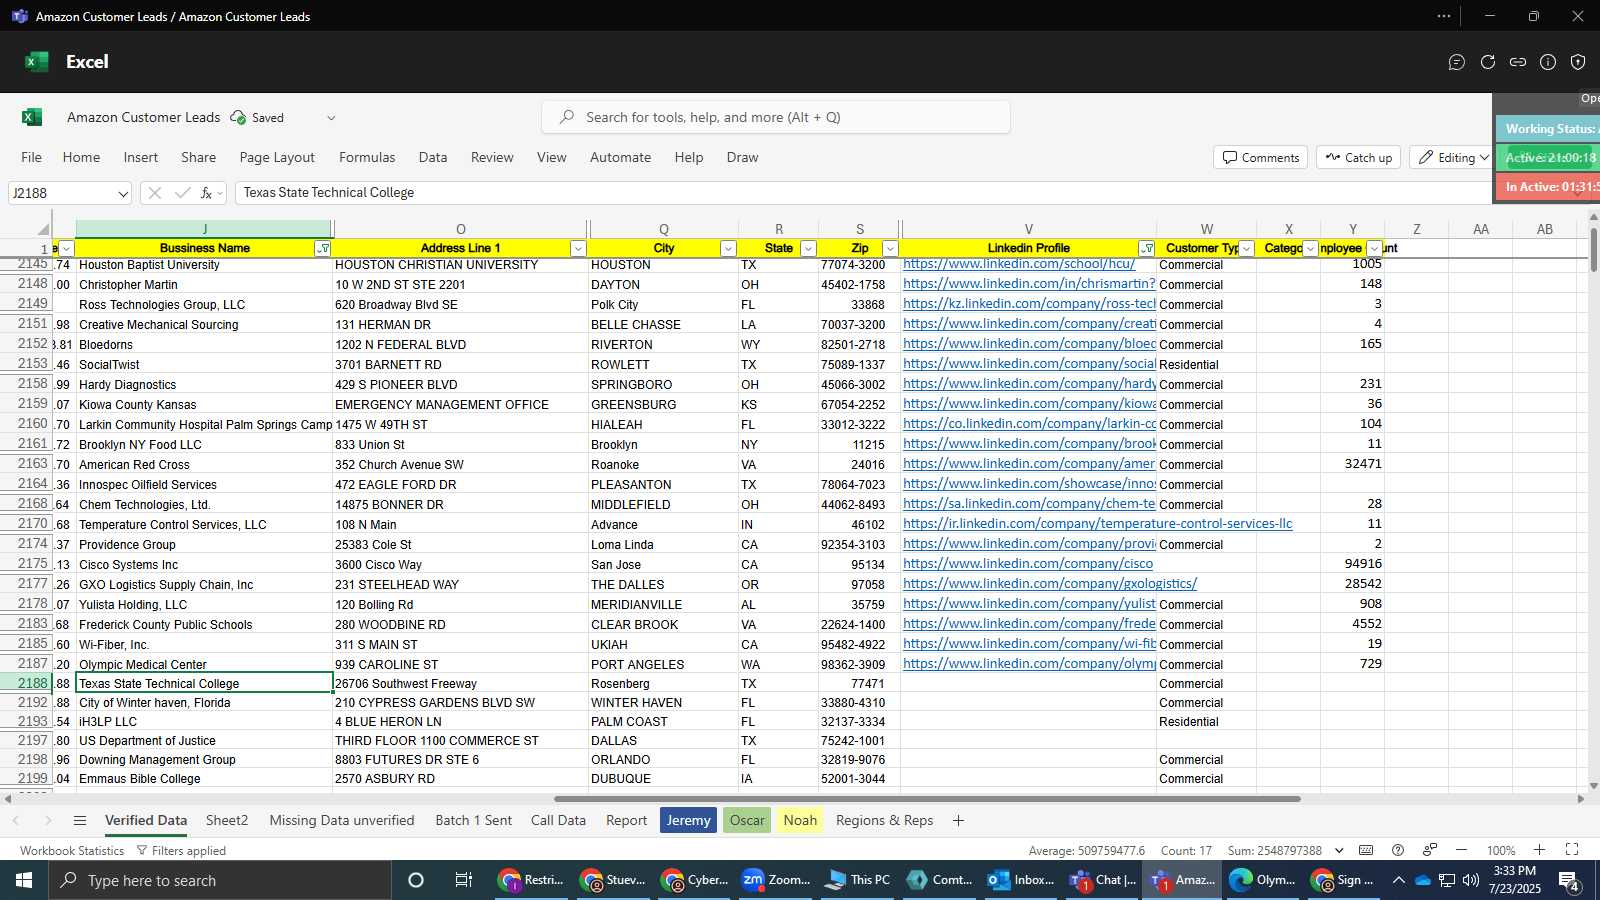This screenshot has height=900, width=1600.
Task: Click the insert function fx icon
Action: [x=207, y=193]
